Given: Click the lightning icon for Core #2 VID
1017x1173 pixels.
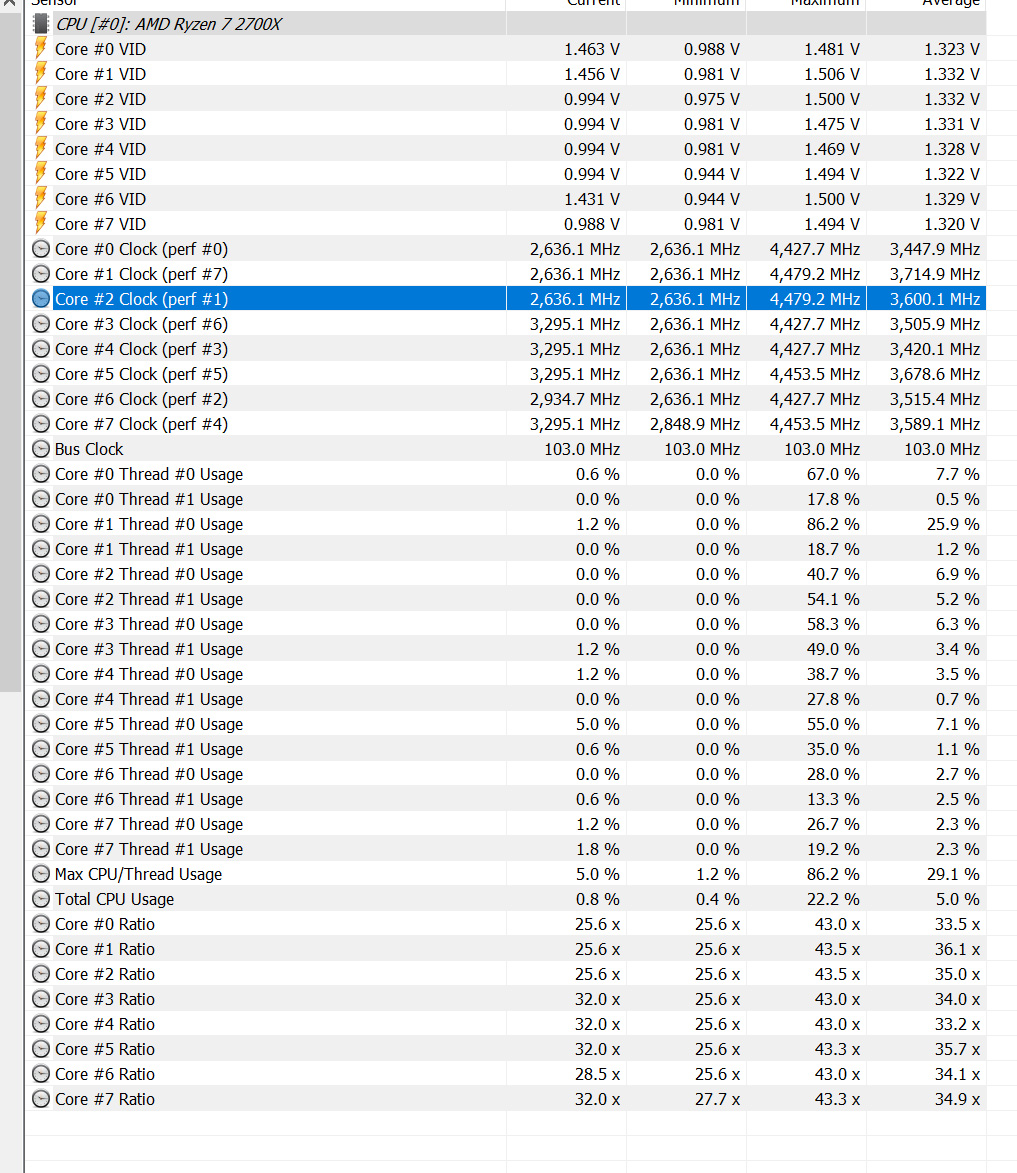Looking at the screenshot, I should click(41, 99).
